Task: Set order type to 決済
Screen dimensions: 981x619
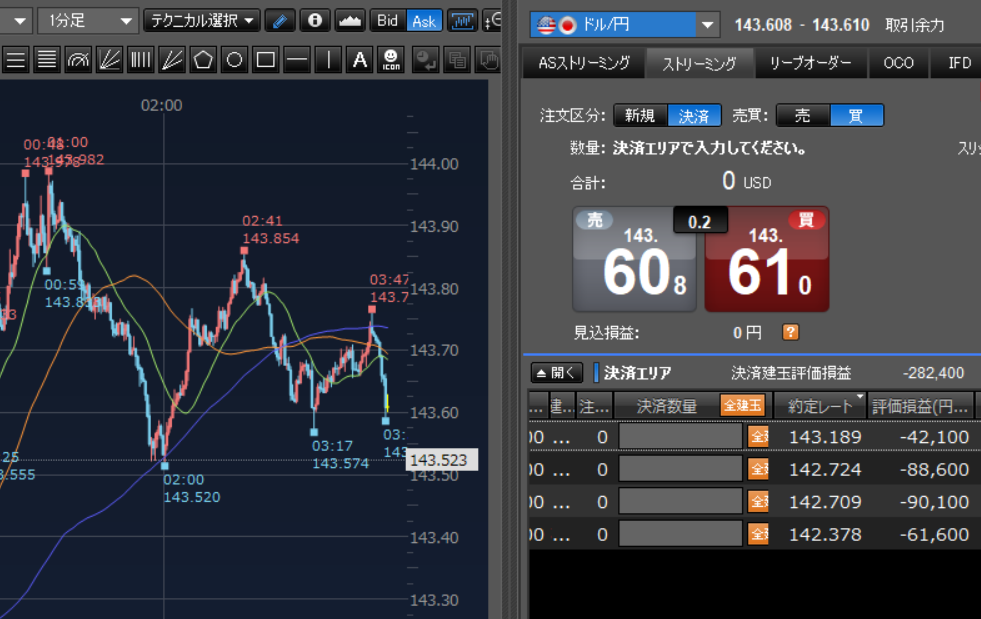Action: [694, 116]
